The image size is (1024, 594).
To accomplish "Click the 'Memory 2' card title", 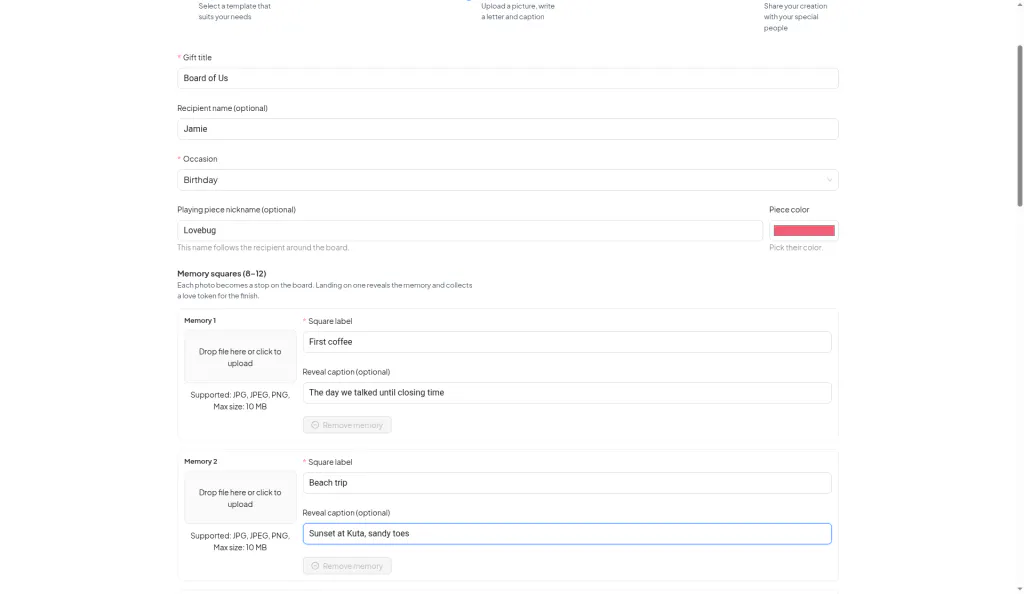I will click(x=200, y=461).
